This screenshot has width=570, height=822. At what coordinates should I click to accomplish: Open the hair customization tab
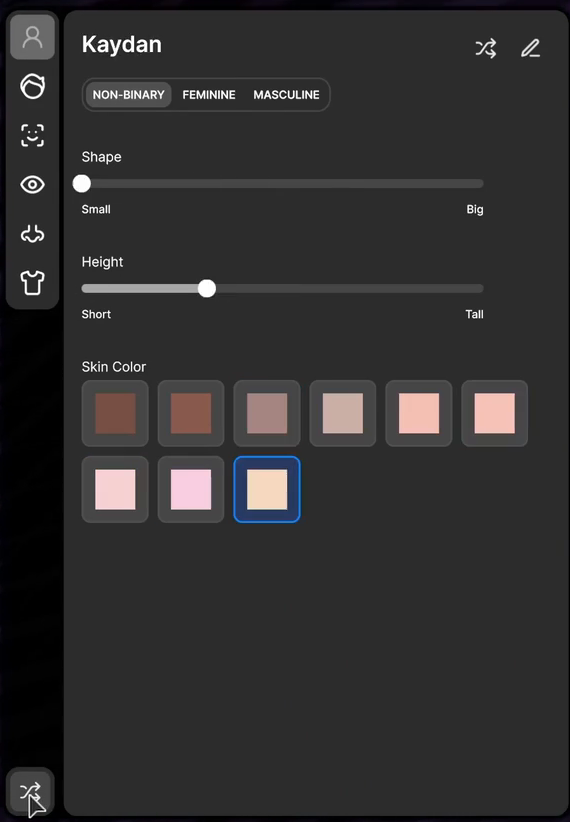pyautogui.click(x=33, y=86)
